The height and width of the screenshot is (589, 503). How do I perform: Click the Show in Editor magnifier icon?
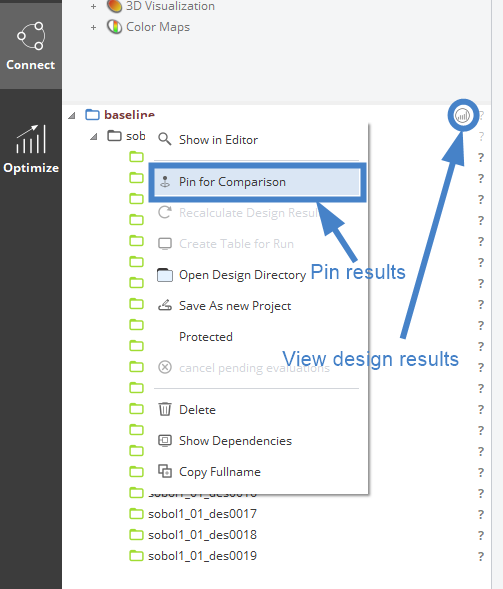[x=165, y=139]
